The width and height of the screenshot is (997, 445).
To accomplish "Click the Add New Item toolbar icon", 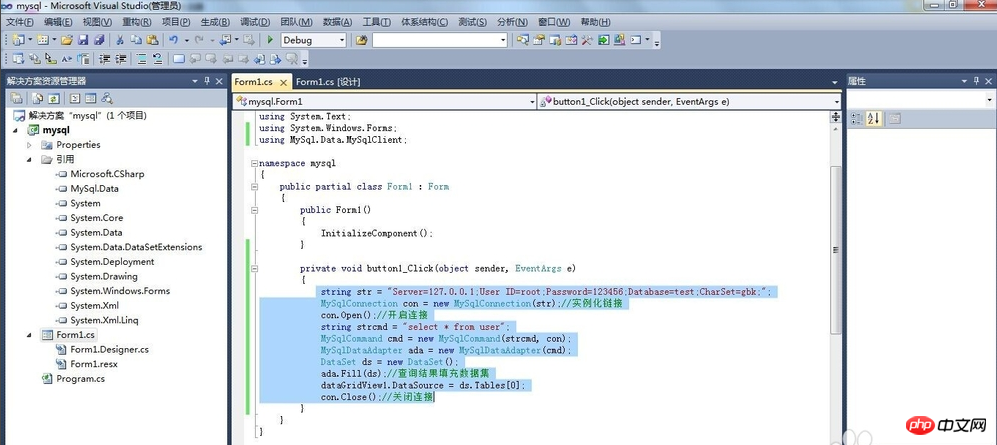I will [x=42, y=40].
